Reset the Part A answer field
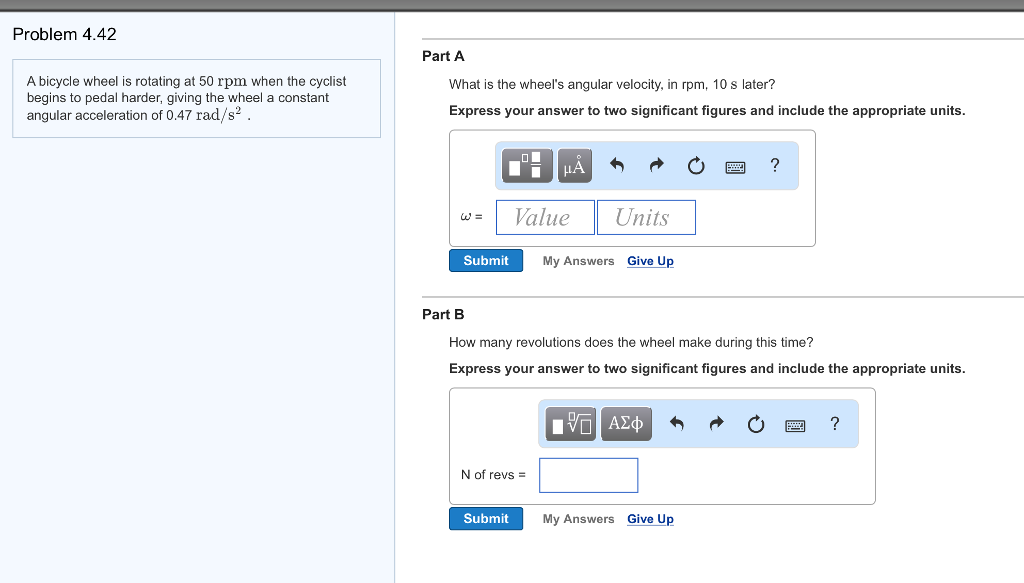Viewport: 1024px width, 583px height. point(696,166)
